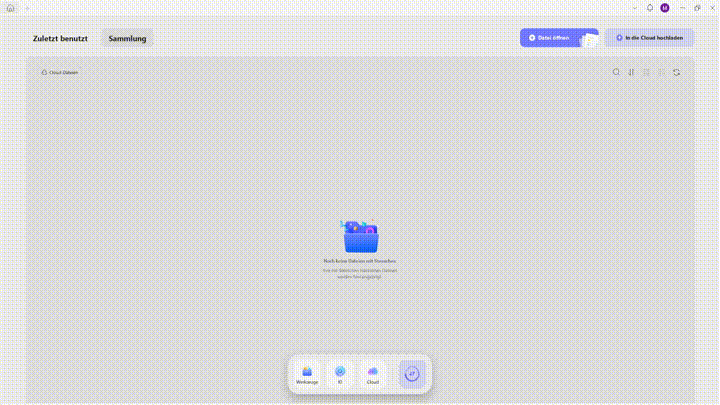The image size is (720, 405).
Task: Refresh the file list
Action: [676, 72]
